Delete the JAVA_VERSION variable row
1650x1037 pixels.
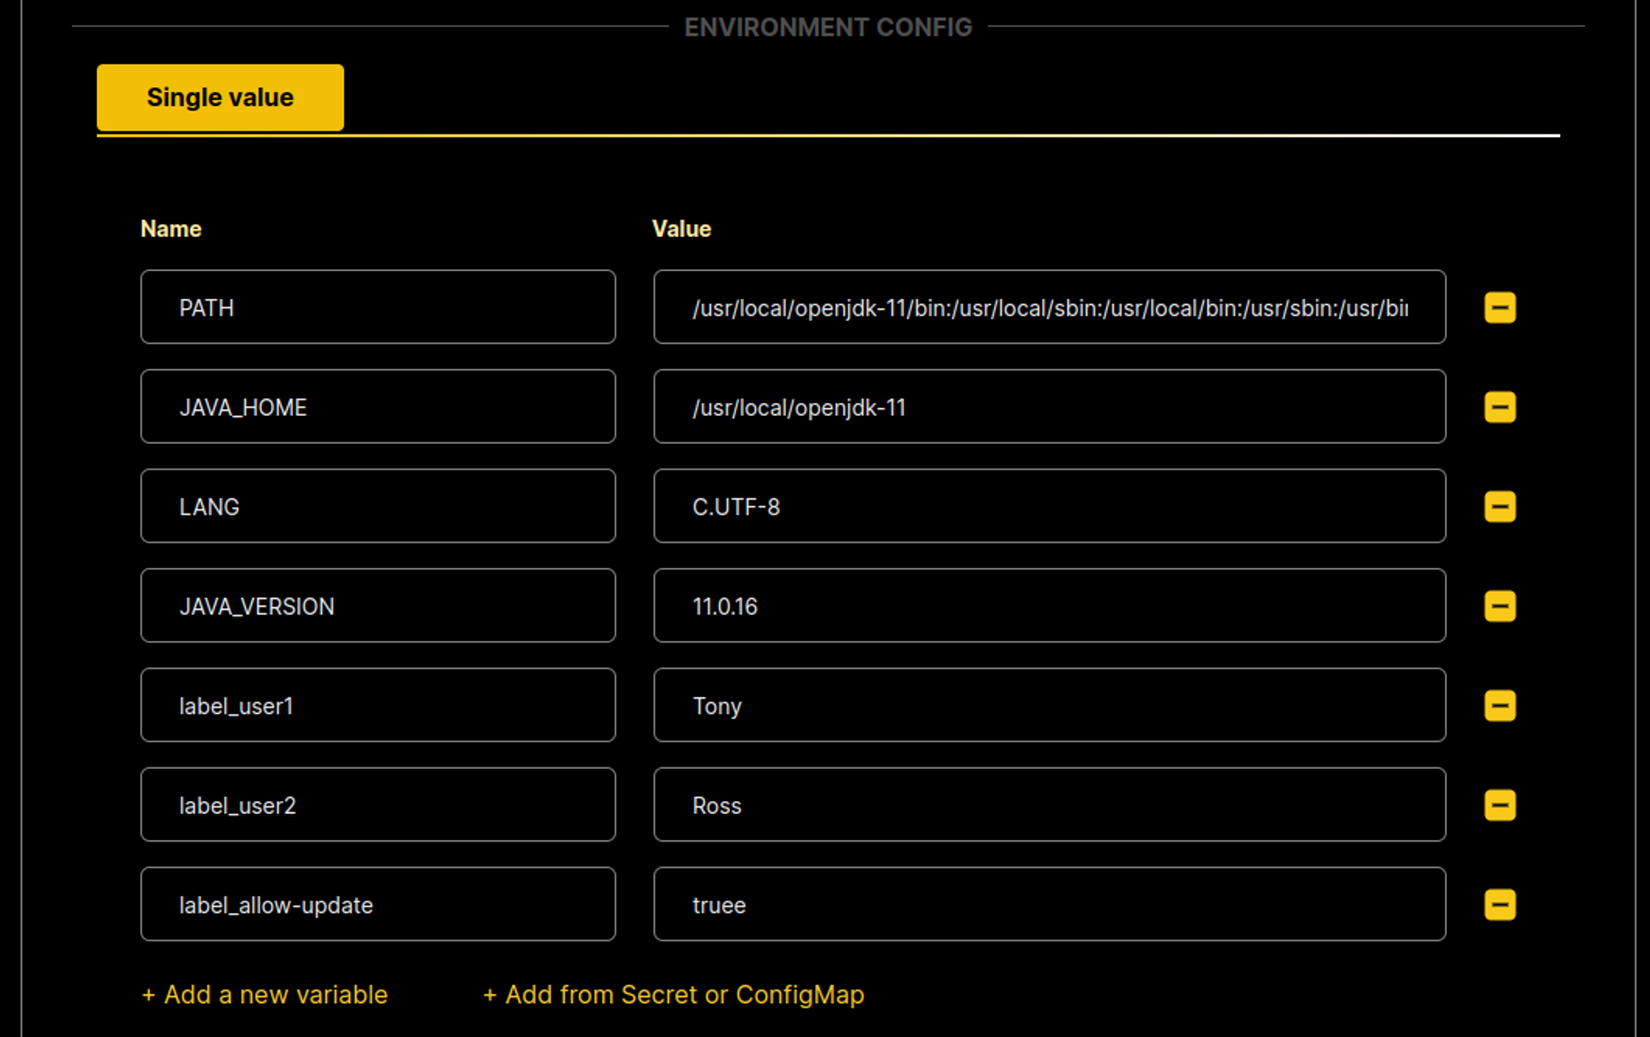[x=1499, y=606]
